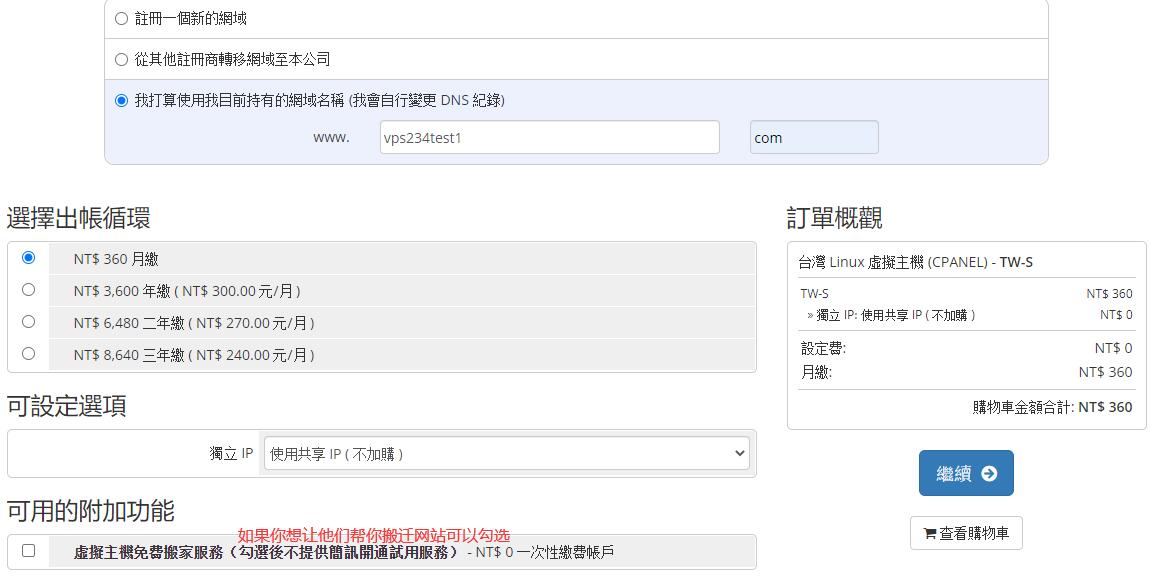This screenshot has width=1151, height=581.
Task: Choose the NT$ 3,600 年繳 billing cycle
Action: click(29, 289)
